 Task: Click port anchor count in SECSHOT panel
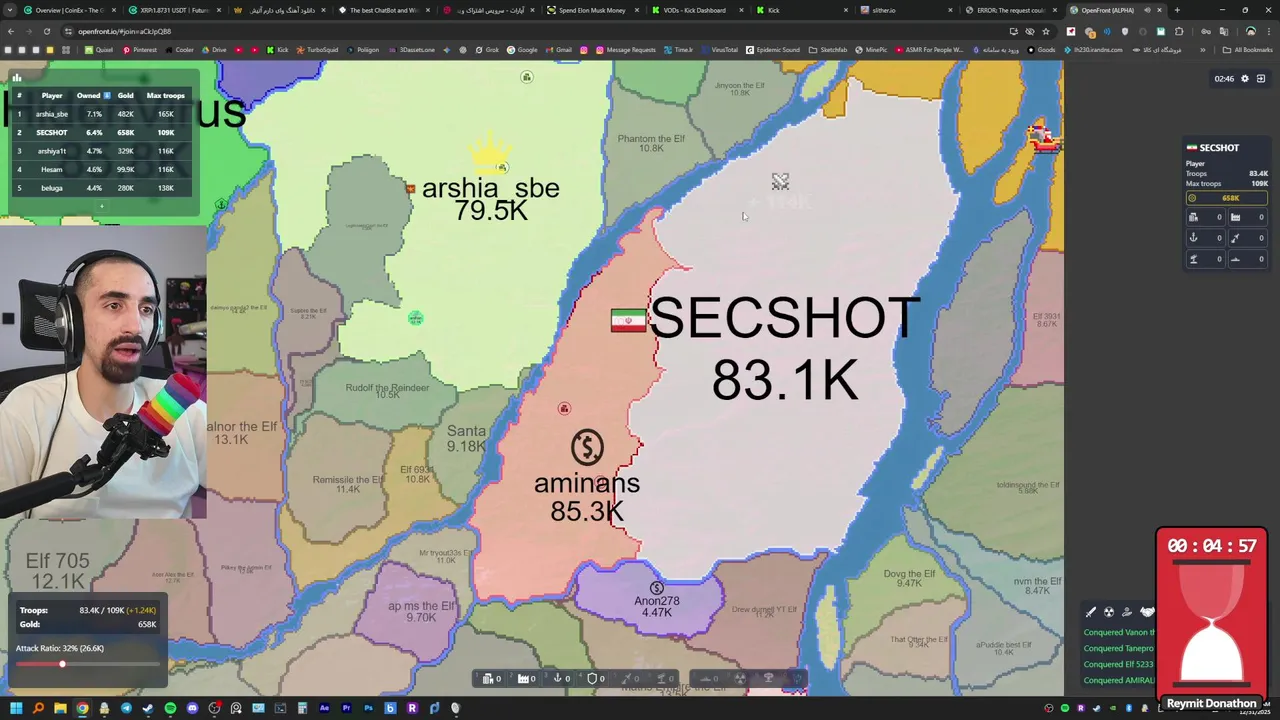(1207, 238)
